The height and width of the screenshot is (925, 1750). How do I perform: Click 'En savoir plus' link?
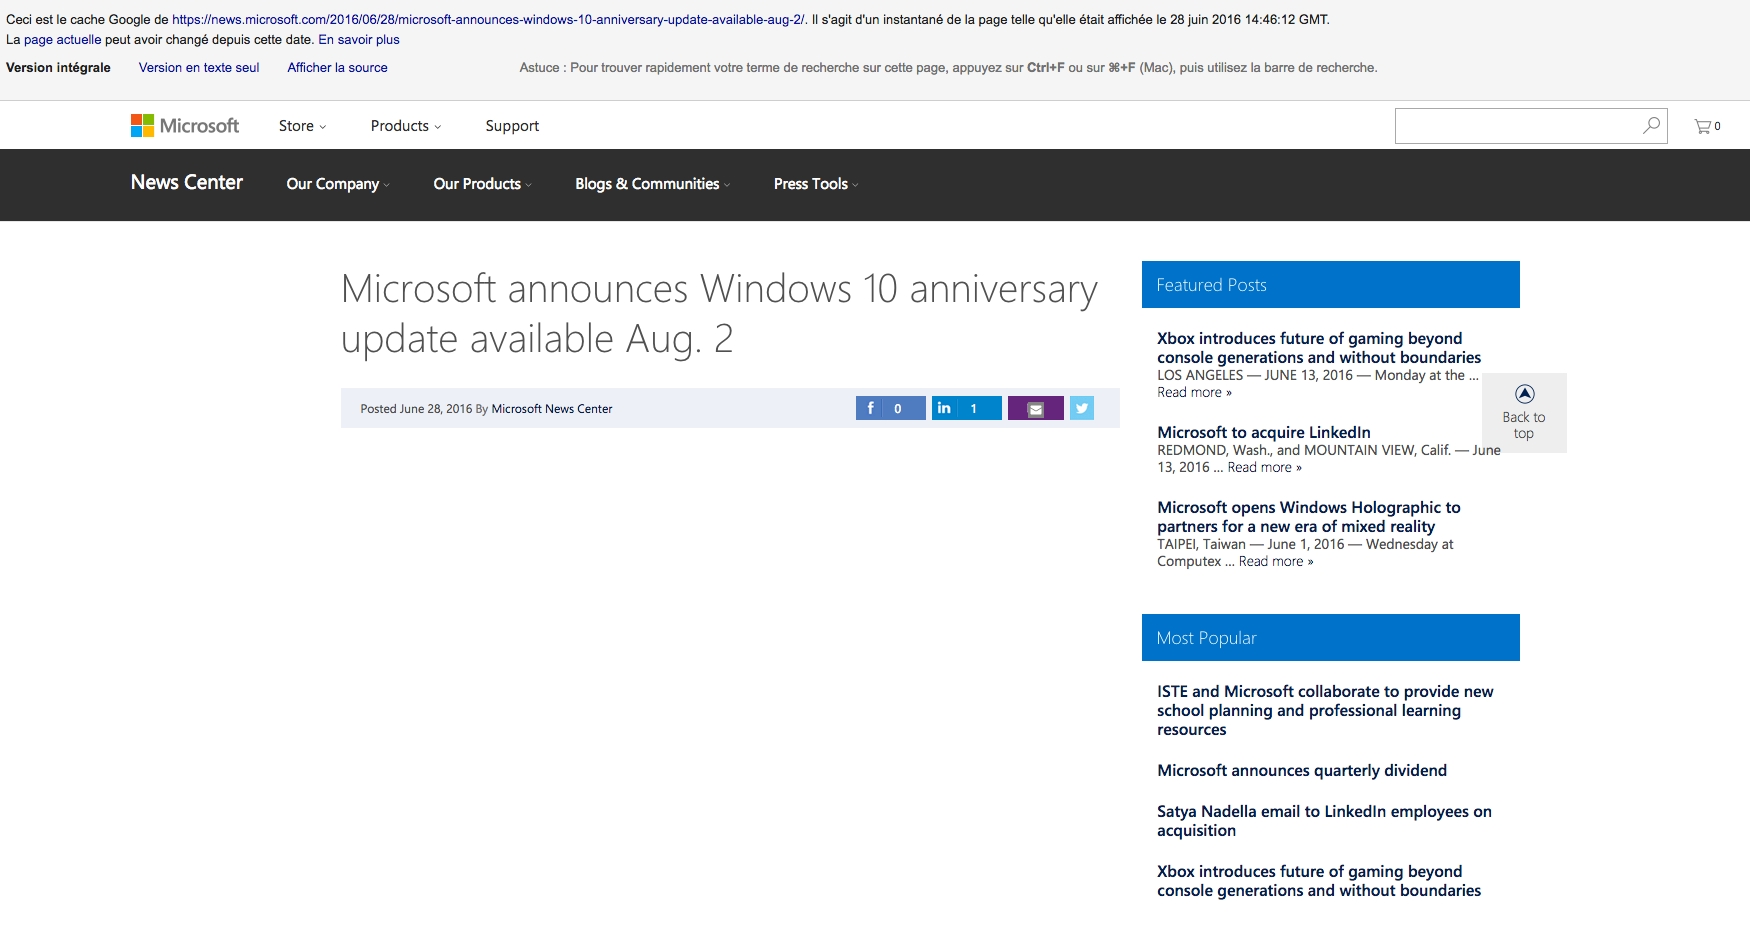[359, 40]
